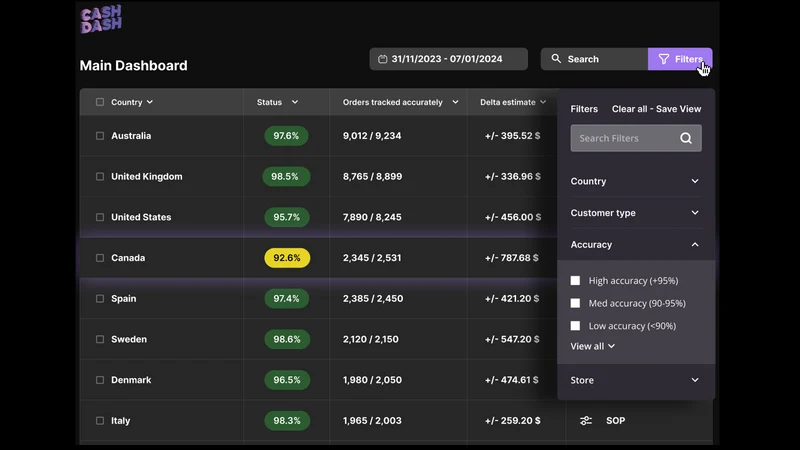The image size is (800, 450).
Task: Click the sliders icon beside SOP
Action: coord(586,420)
